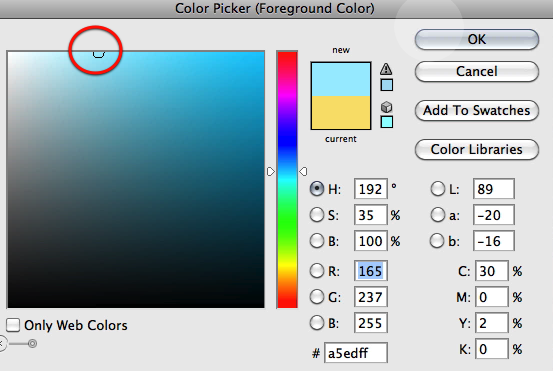Select the R red radio button
Screen dimensions: 553x371
coord(316,271)
